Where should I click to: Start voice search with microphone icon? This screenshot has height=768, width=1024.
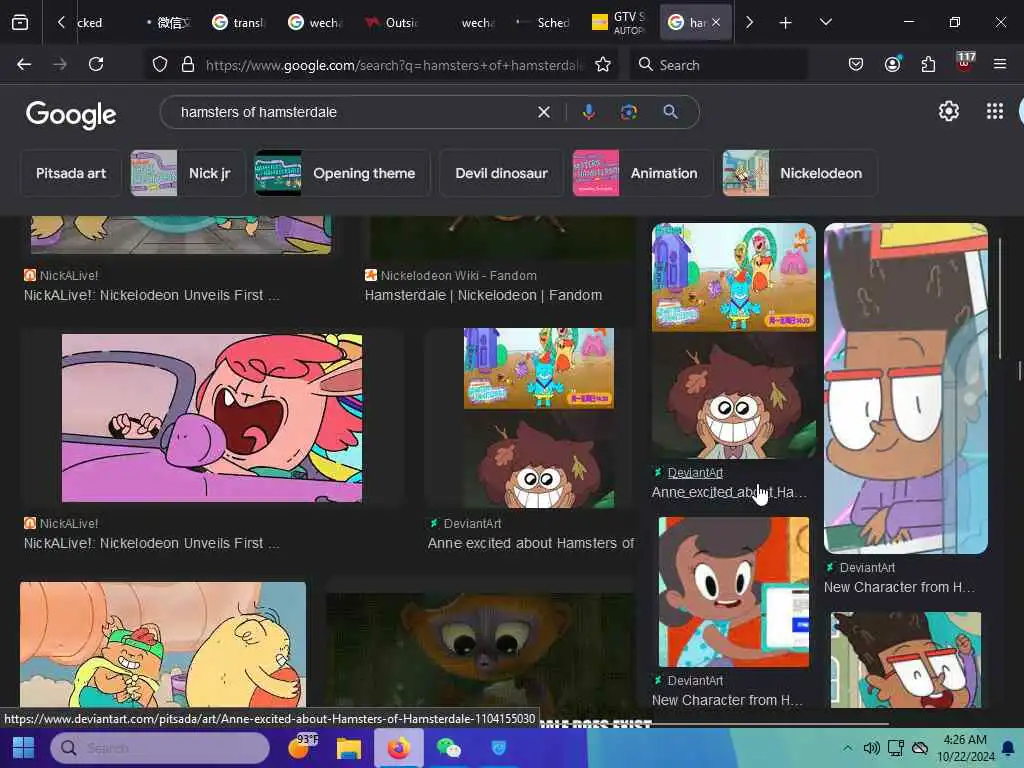click(x=588, y=112)
